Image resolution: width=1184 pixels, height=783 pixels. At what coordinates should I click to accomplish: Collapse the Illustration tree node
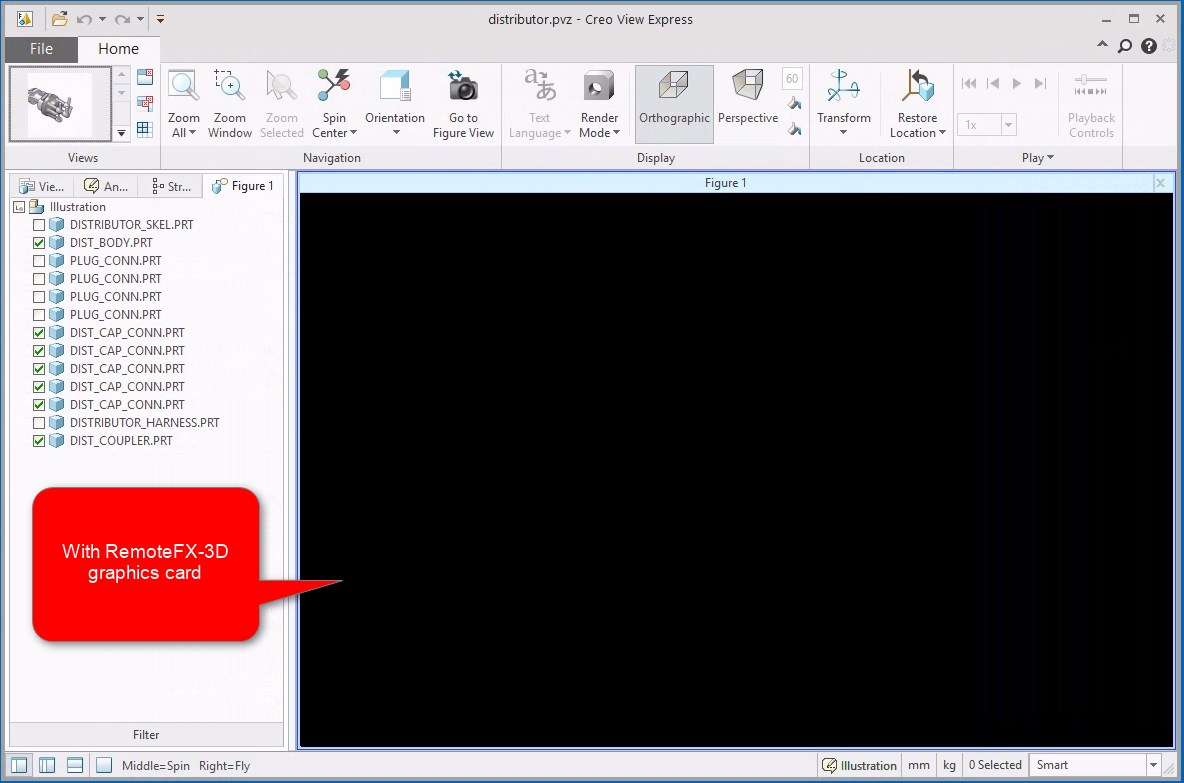pos(20,207)
